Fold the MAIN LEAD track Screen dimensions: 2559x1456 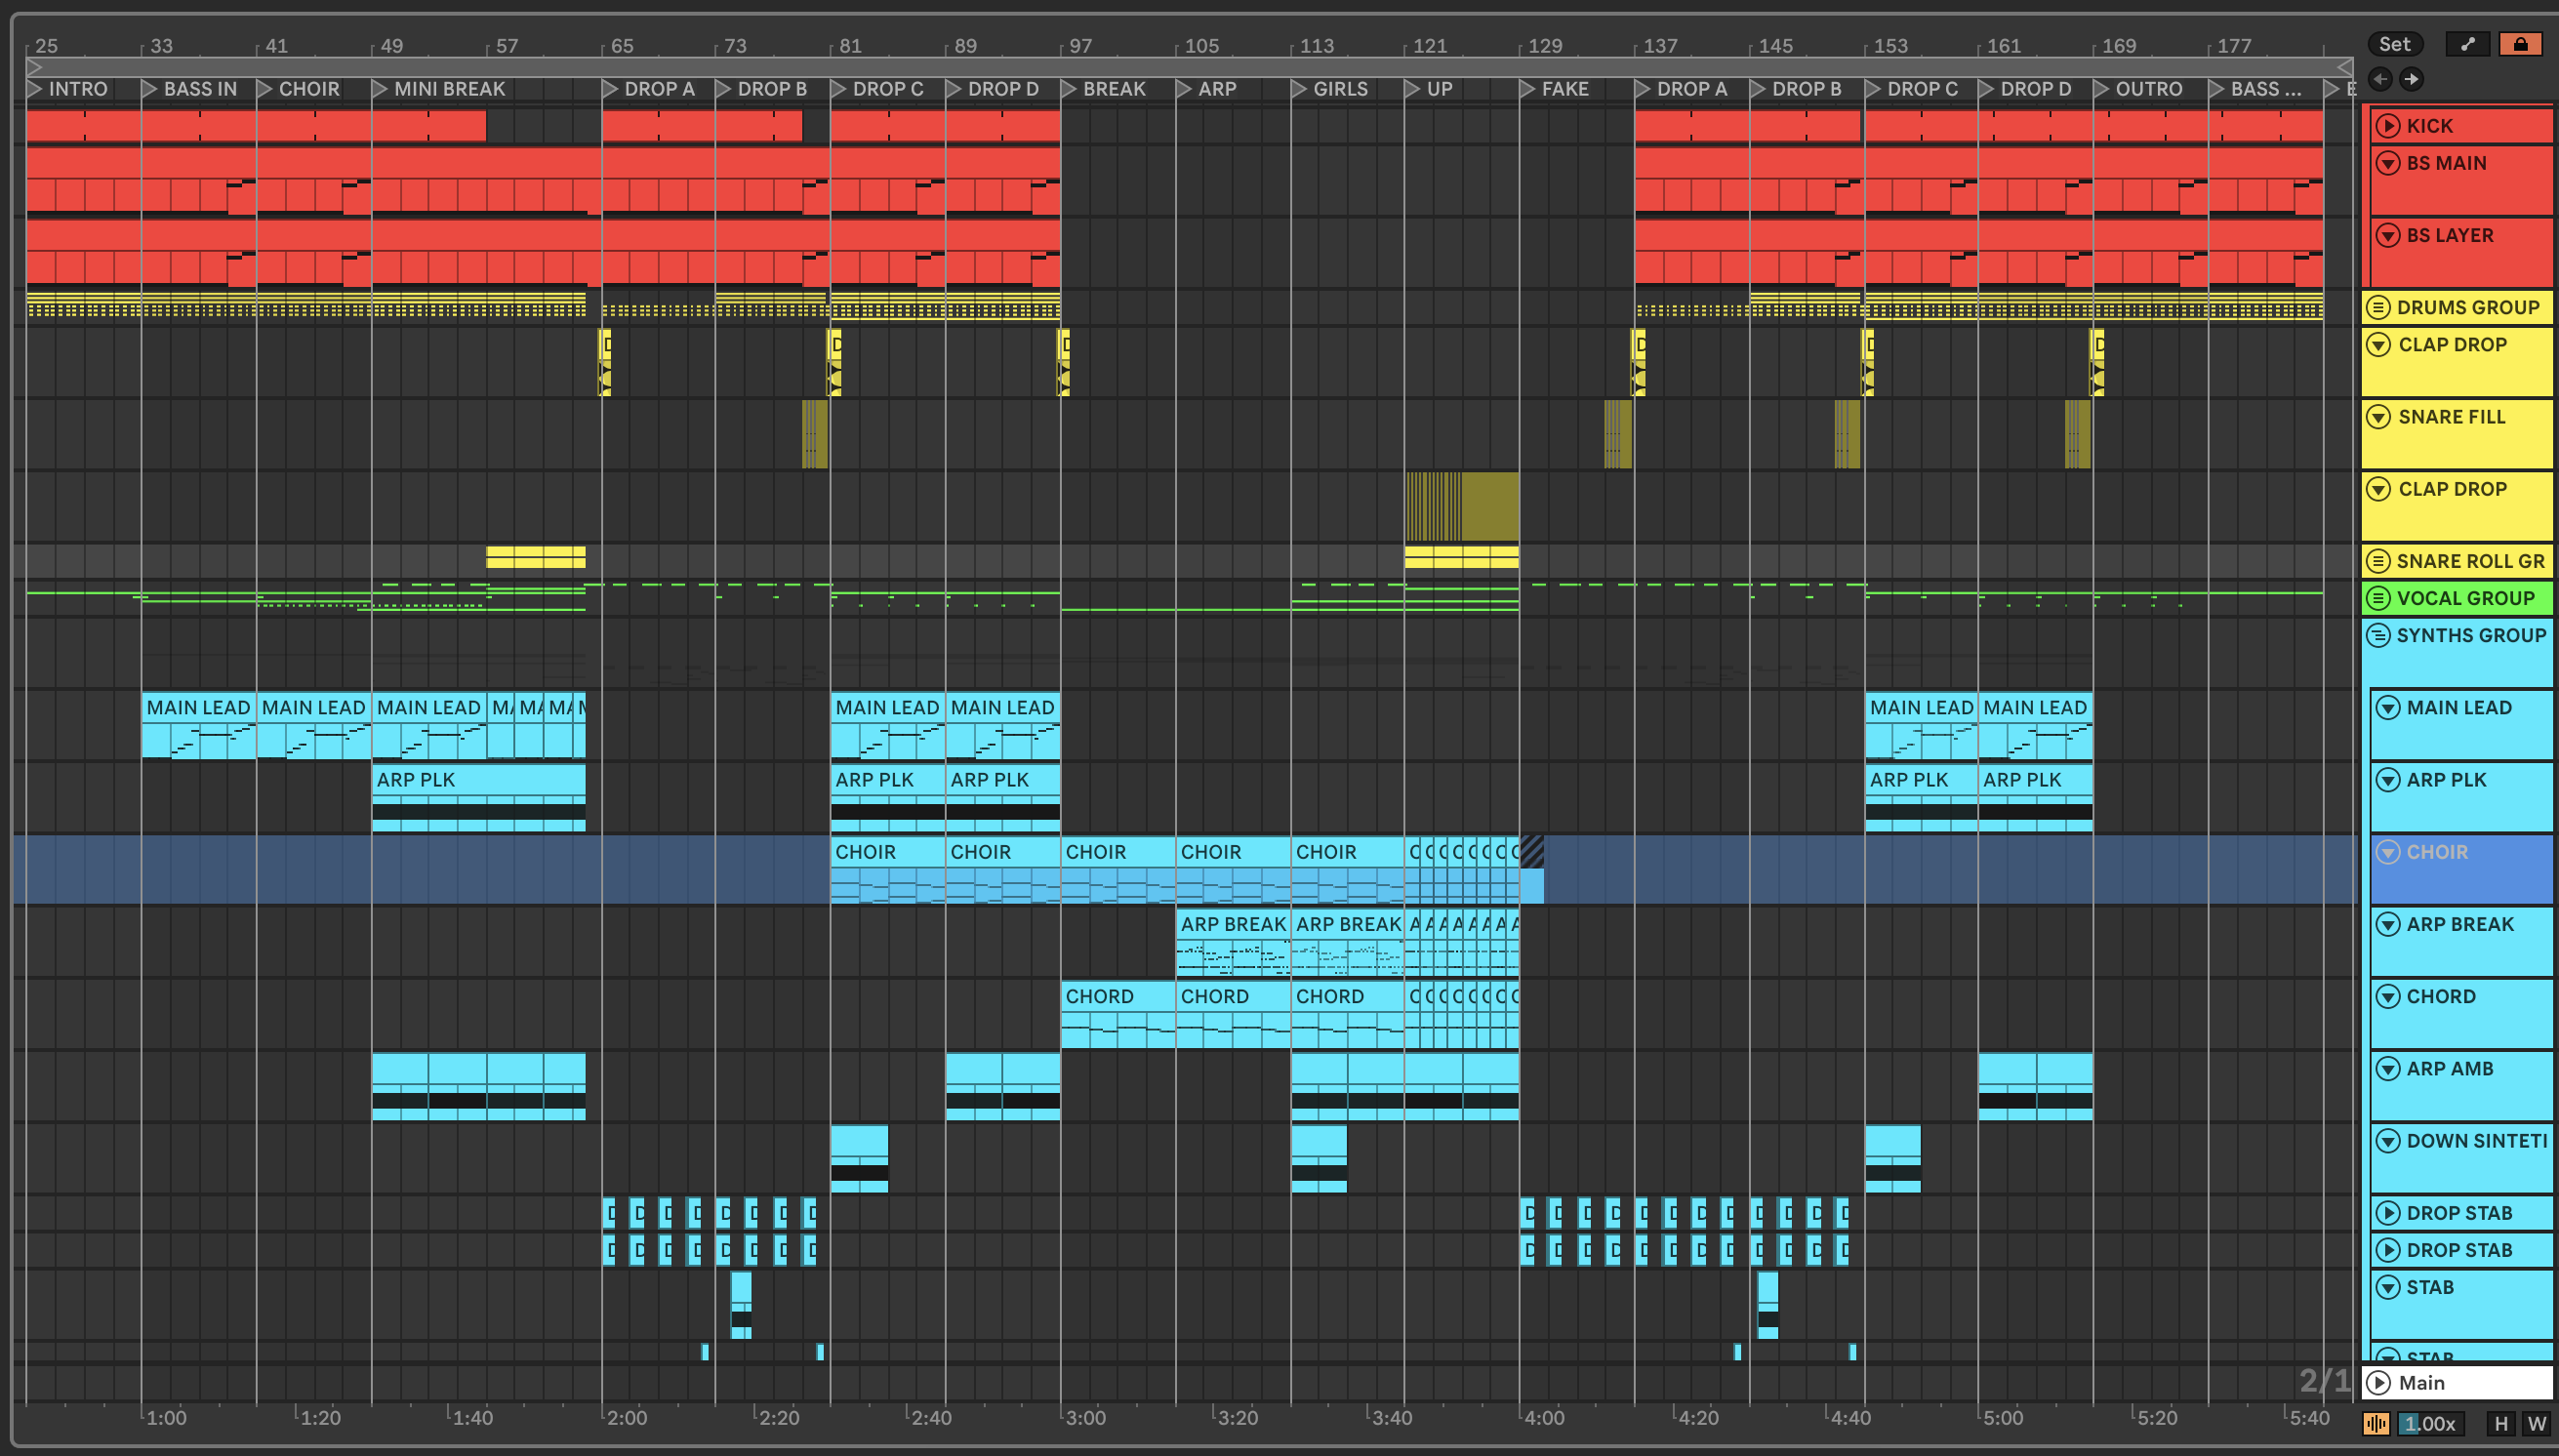pos(2388,708)
